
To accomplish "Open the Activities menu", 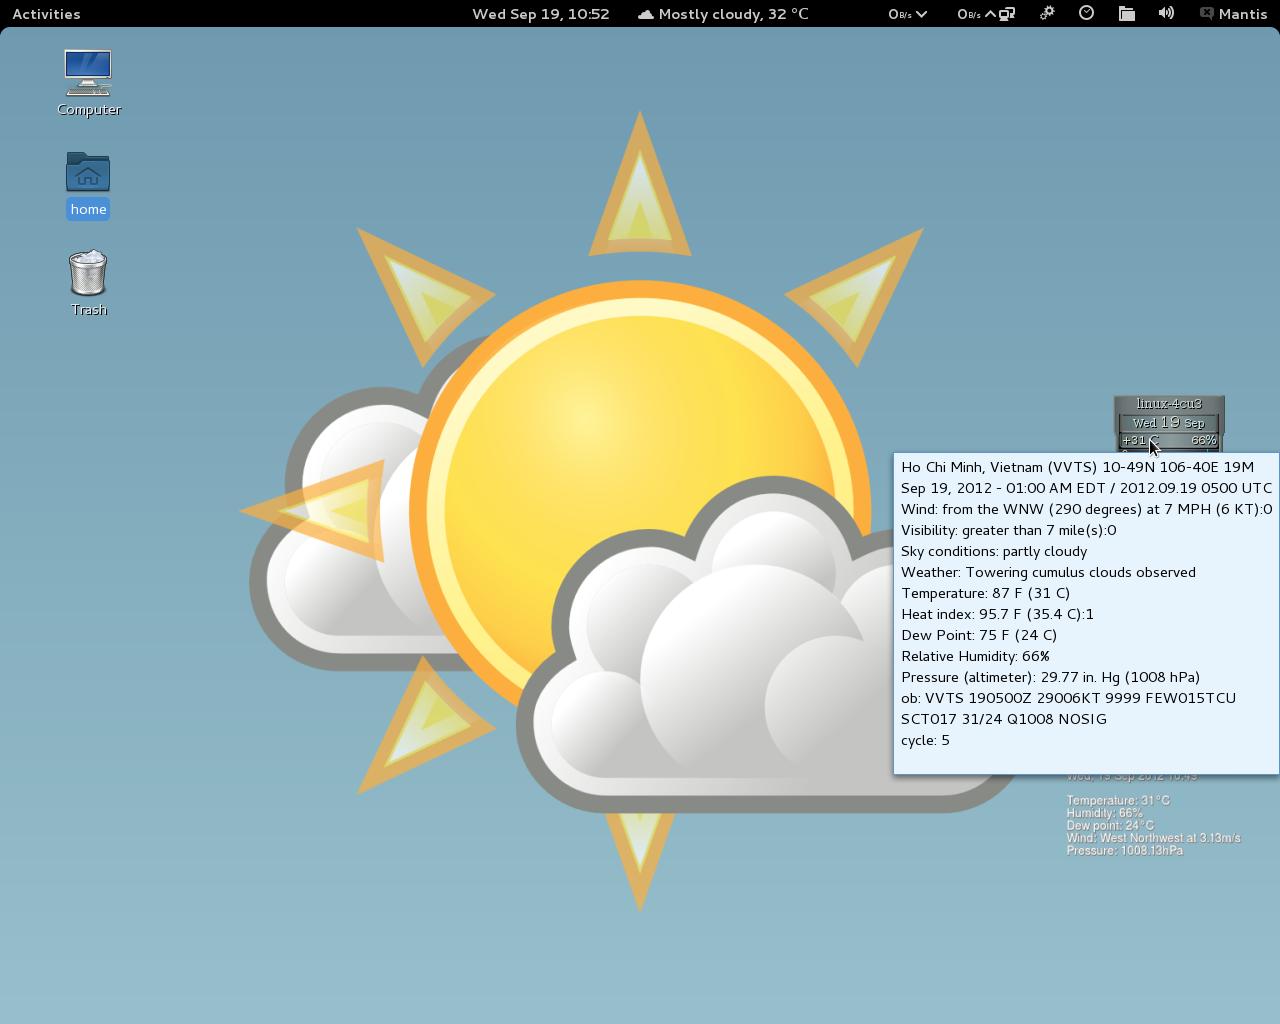I will coord(46,14).
